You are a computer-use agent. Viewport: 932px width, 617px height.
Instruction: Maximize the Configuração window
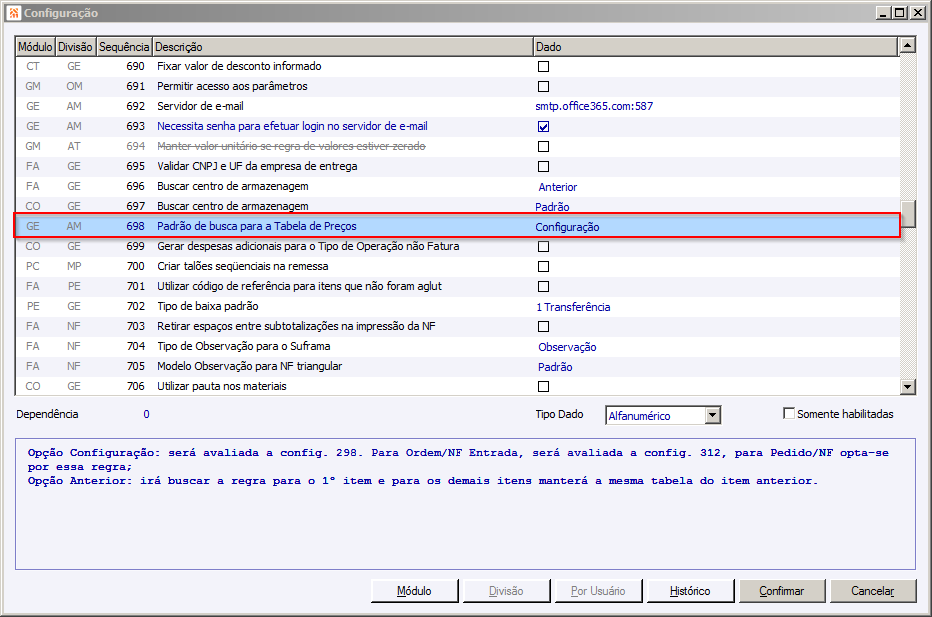pyautogui.click(x=900, y=12)
